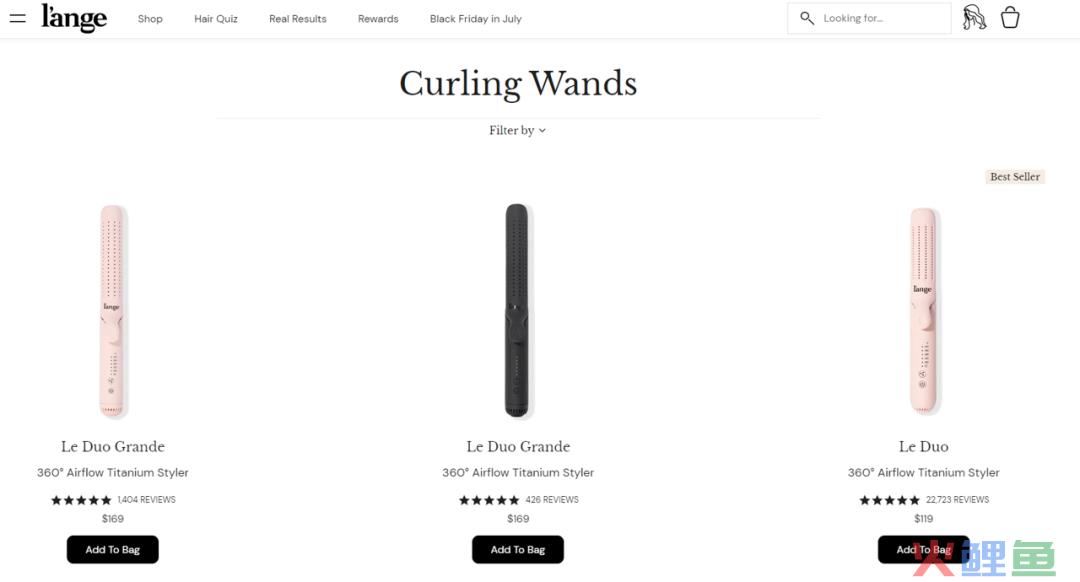The image size is (1080, 582).
Task: Open the Rewards page
Action: click(378, 19)
